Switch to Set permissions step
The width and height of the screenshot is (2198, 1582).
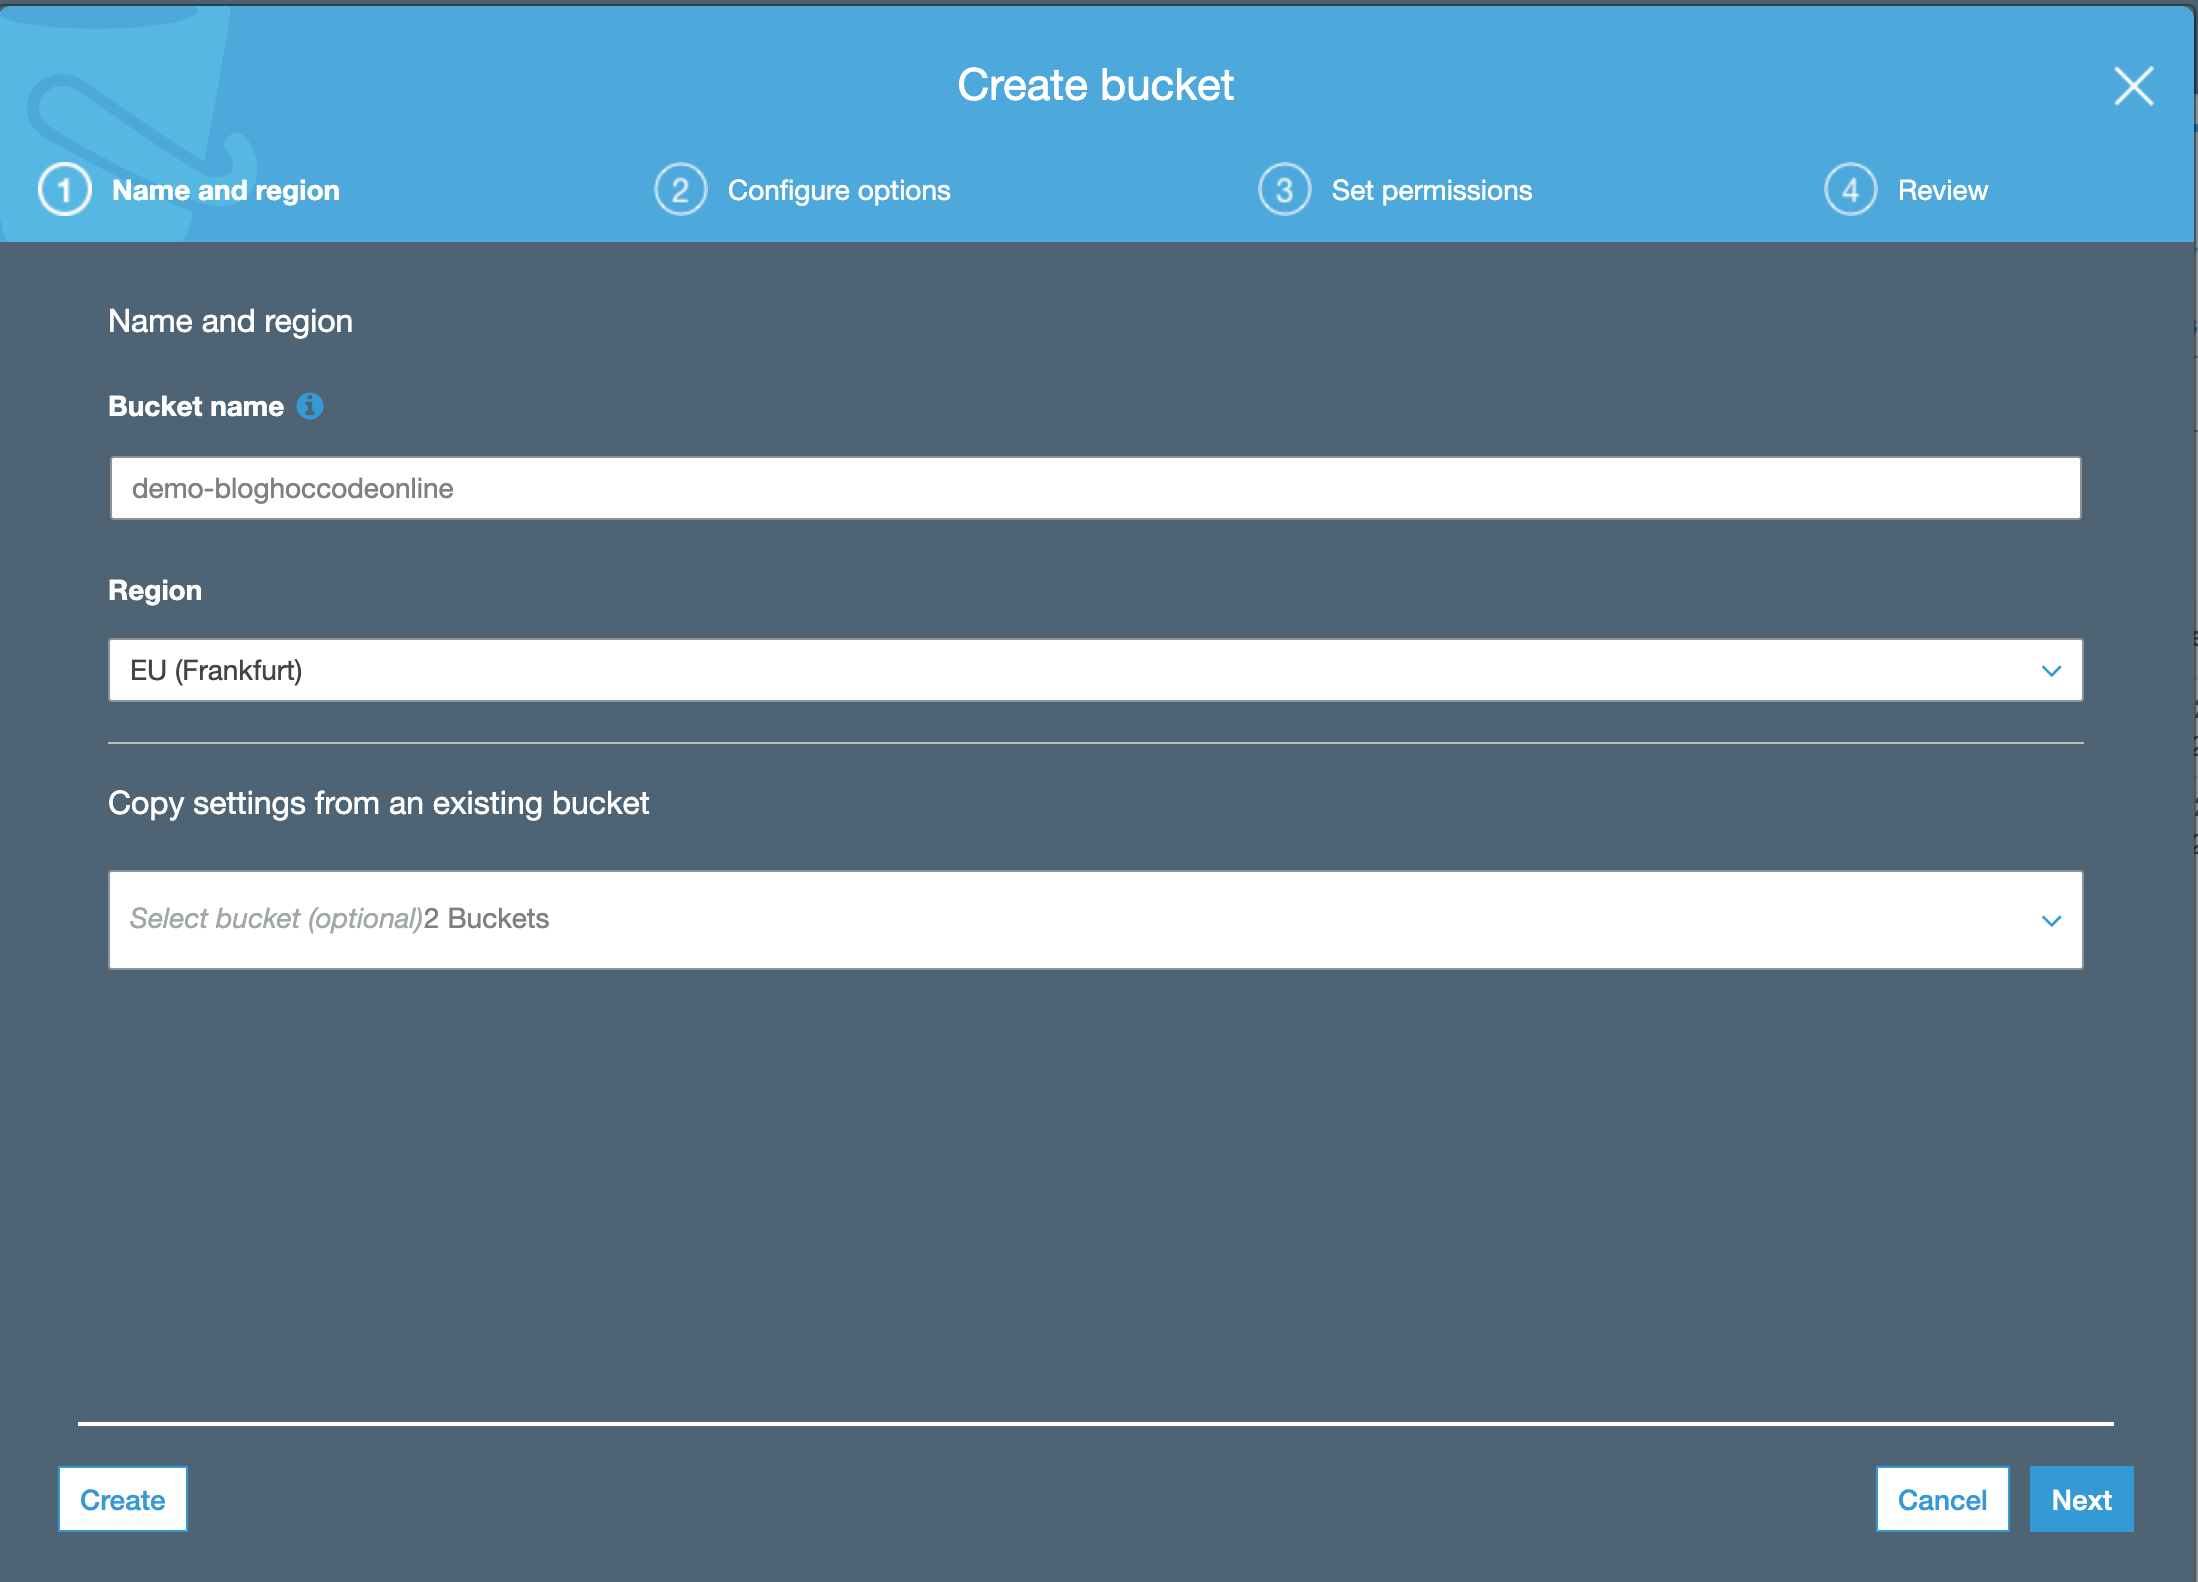pyautogui.click(x=1431, y=191)
